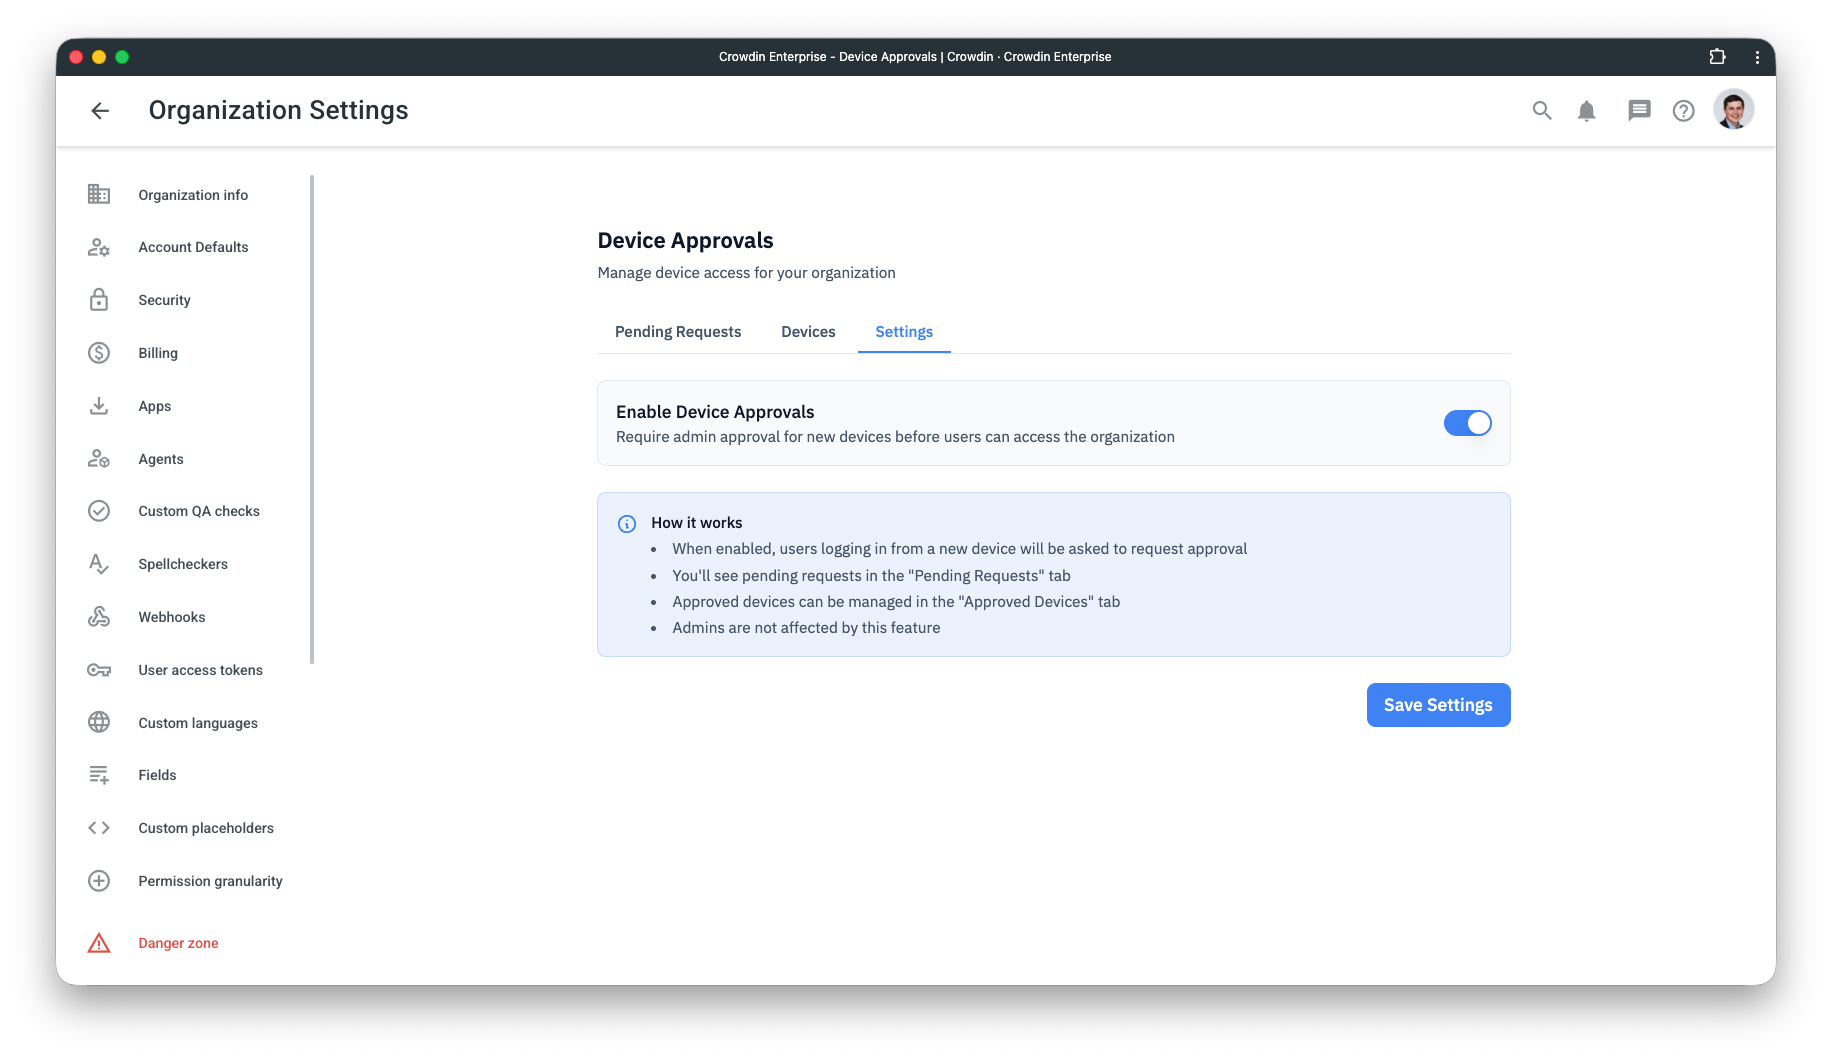The height and width of the screenshot is (1059, 1832).
Task: Click the Device Approvals heading
Action: tap(685, 240)
